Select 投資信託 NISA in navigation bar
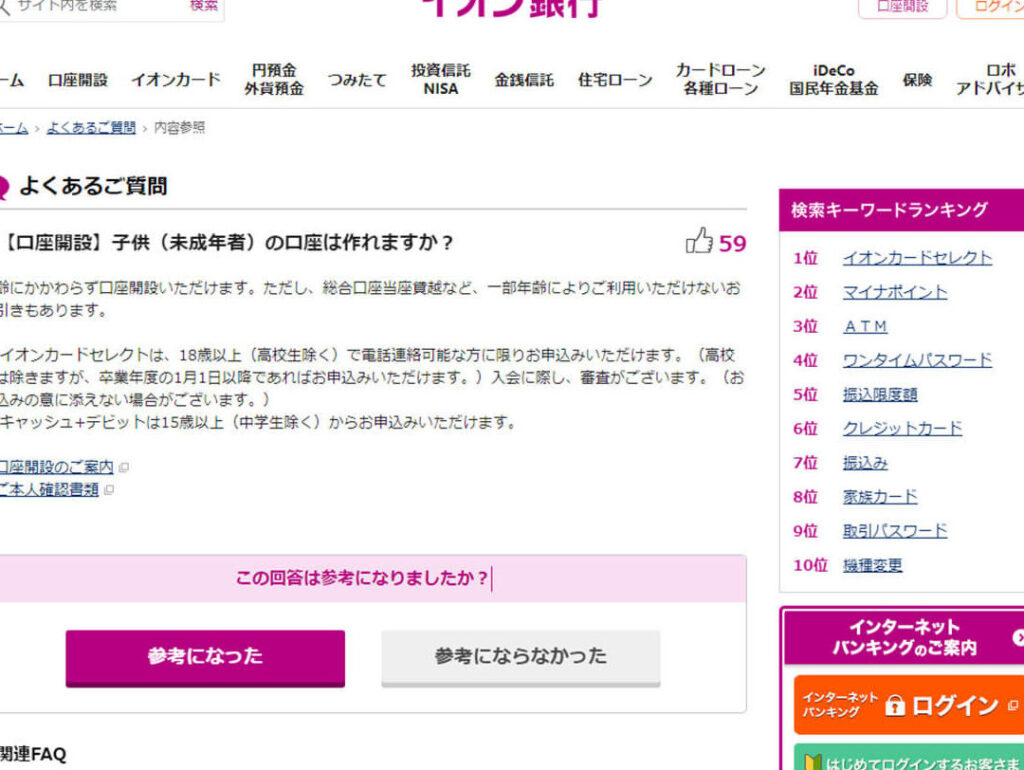The width and height of the screenshot is (1024, 770). [440, 80]
